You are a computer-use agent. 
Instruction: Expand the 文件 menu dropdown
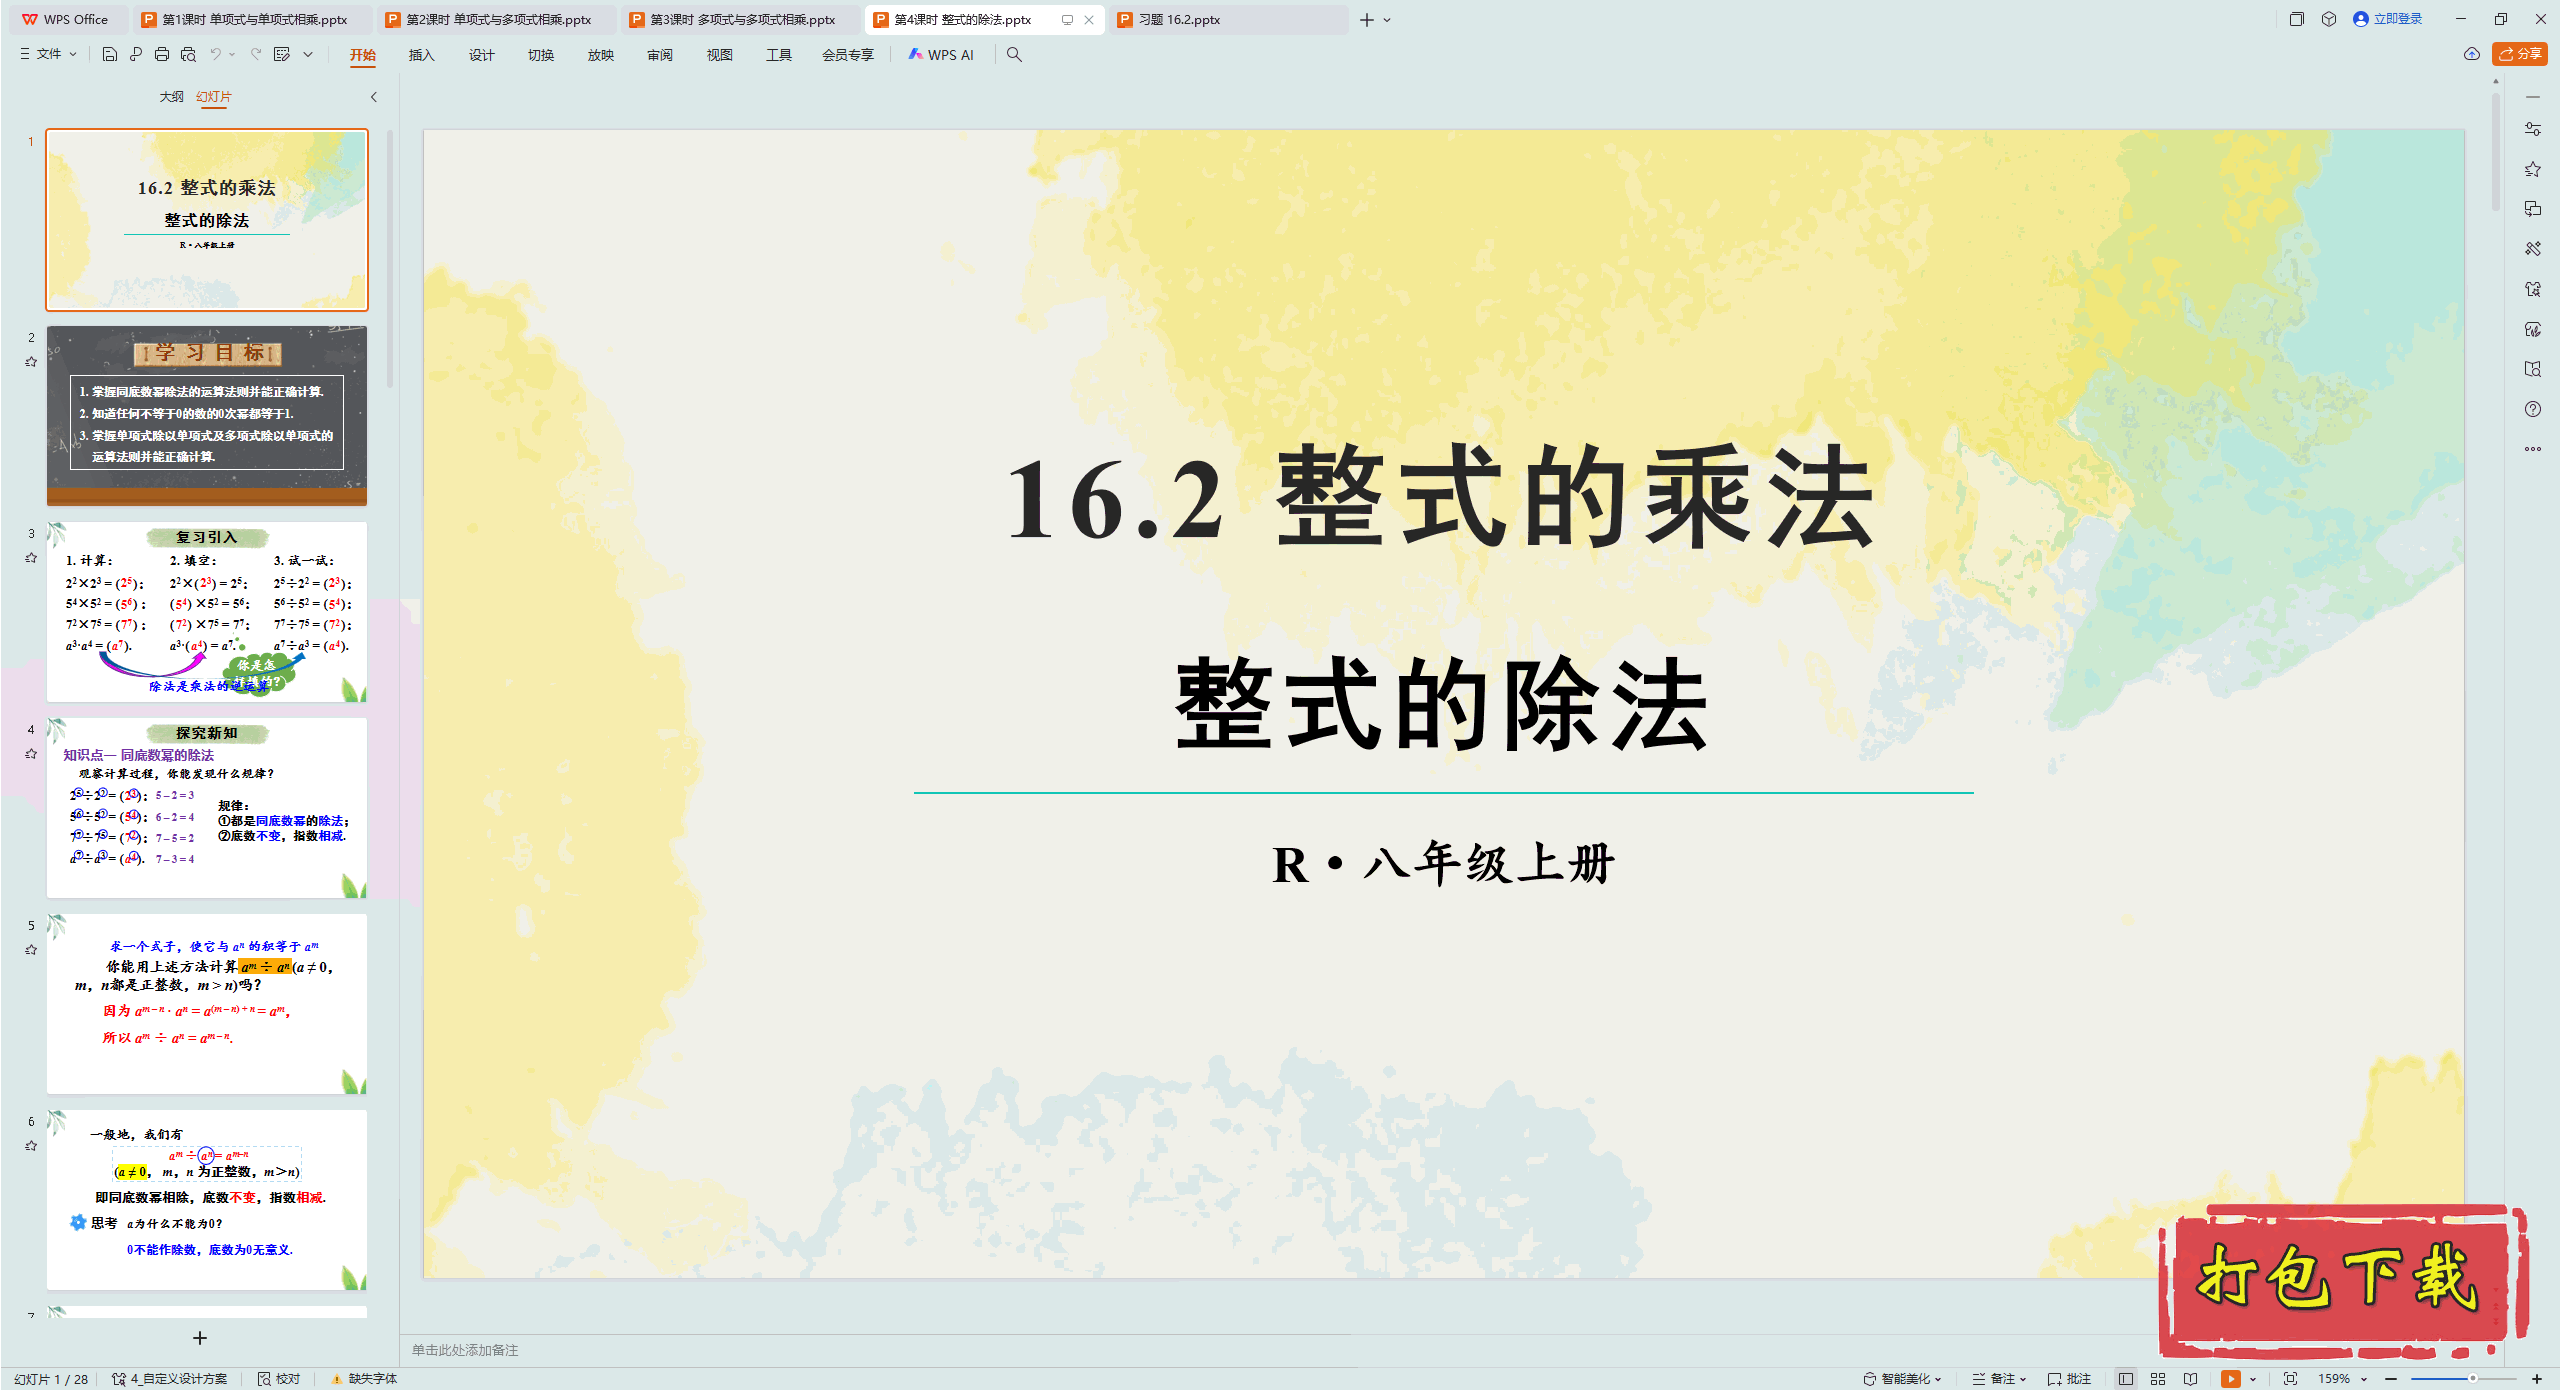[x=48, y=55]
